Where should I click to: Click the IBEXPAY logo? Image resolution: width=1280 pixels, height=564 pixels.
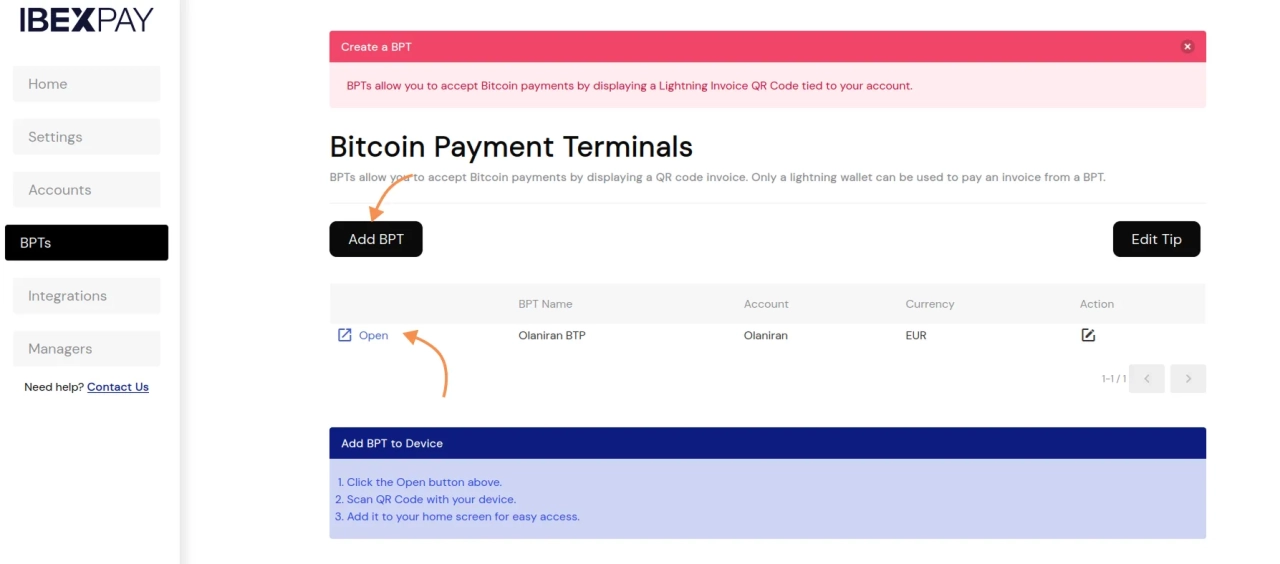tap(87, 20)
